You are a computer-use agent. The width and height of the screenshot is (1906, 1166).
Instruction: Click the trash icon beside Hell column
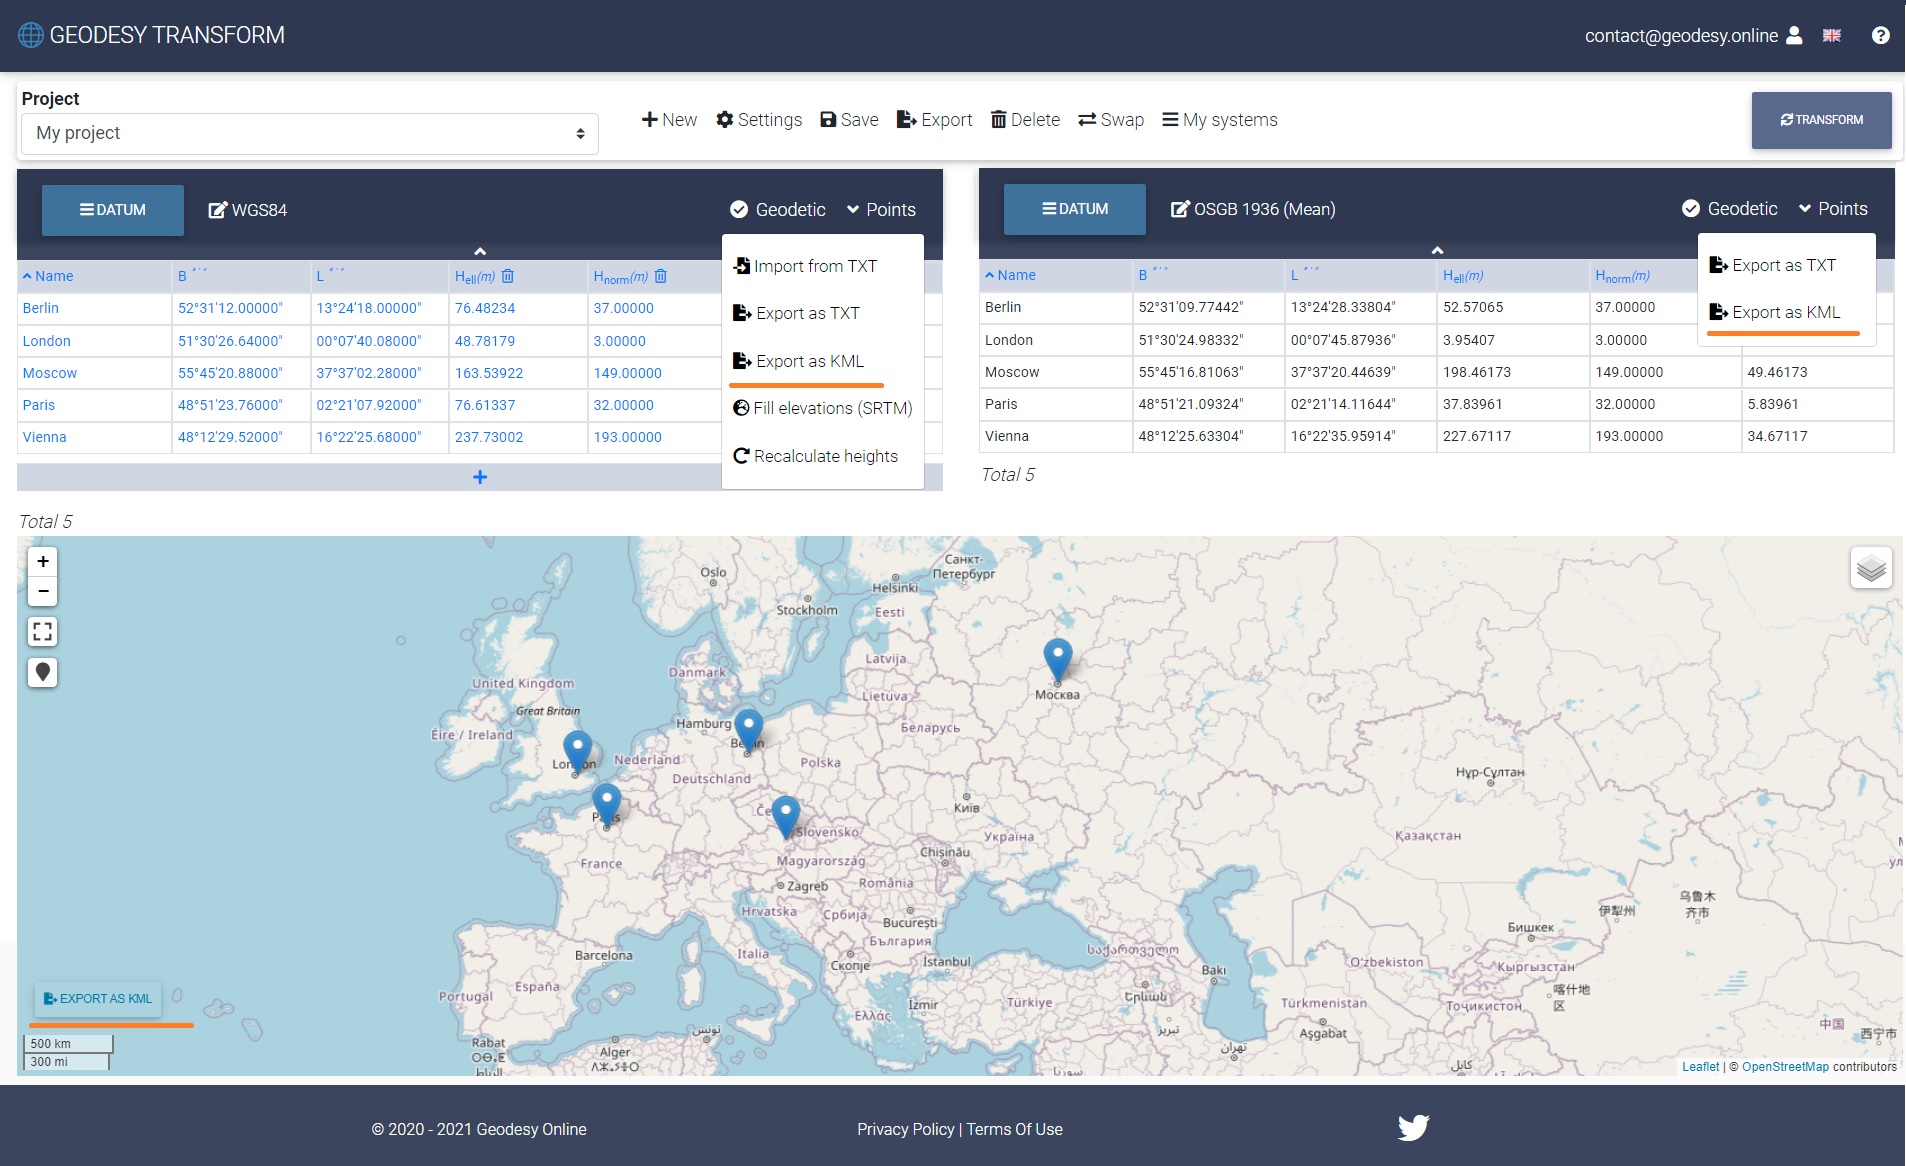coord(508,276)
